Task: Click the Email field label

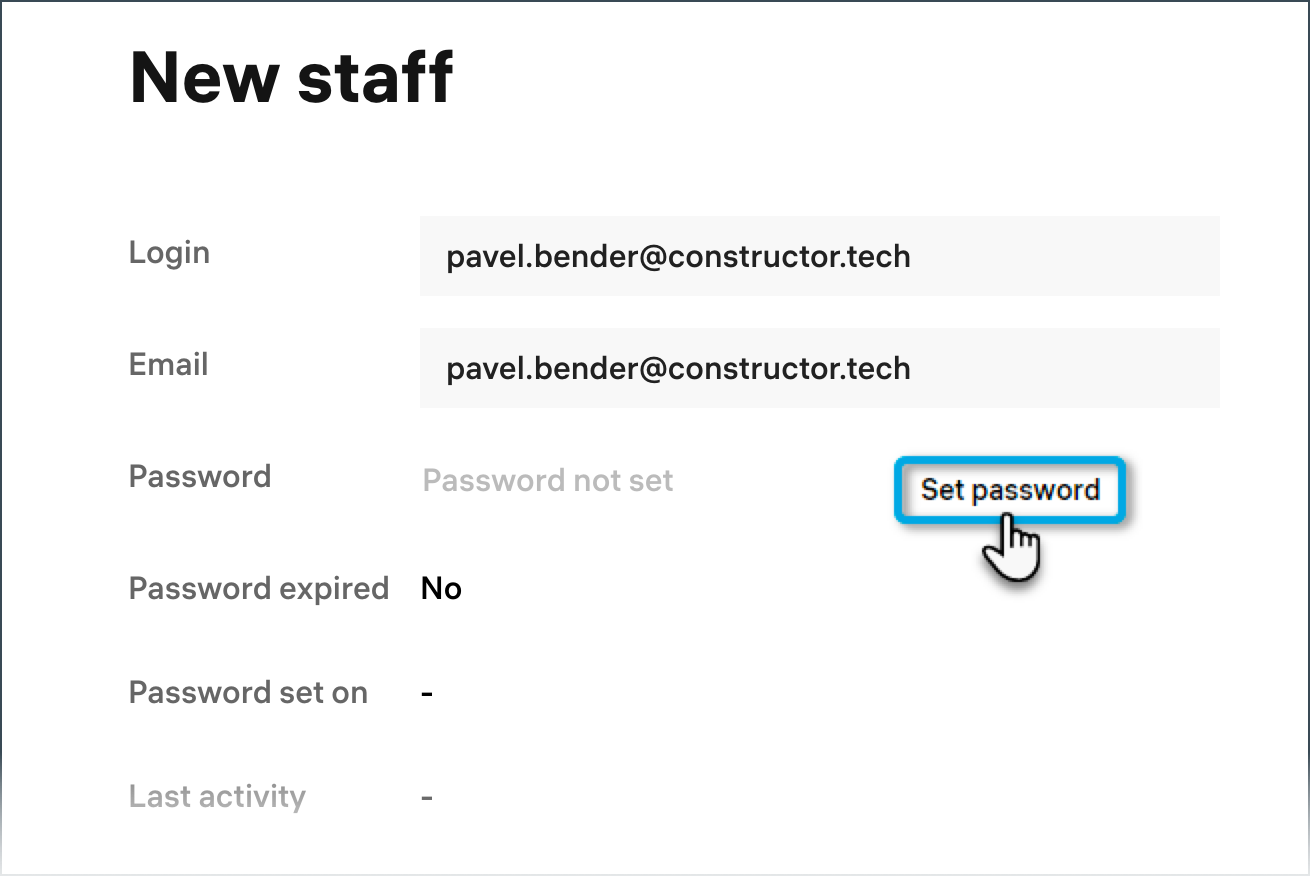Action: (168, 365)
